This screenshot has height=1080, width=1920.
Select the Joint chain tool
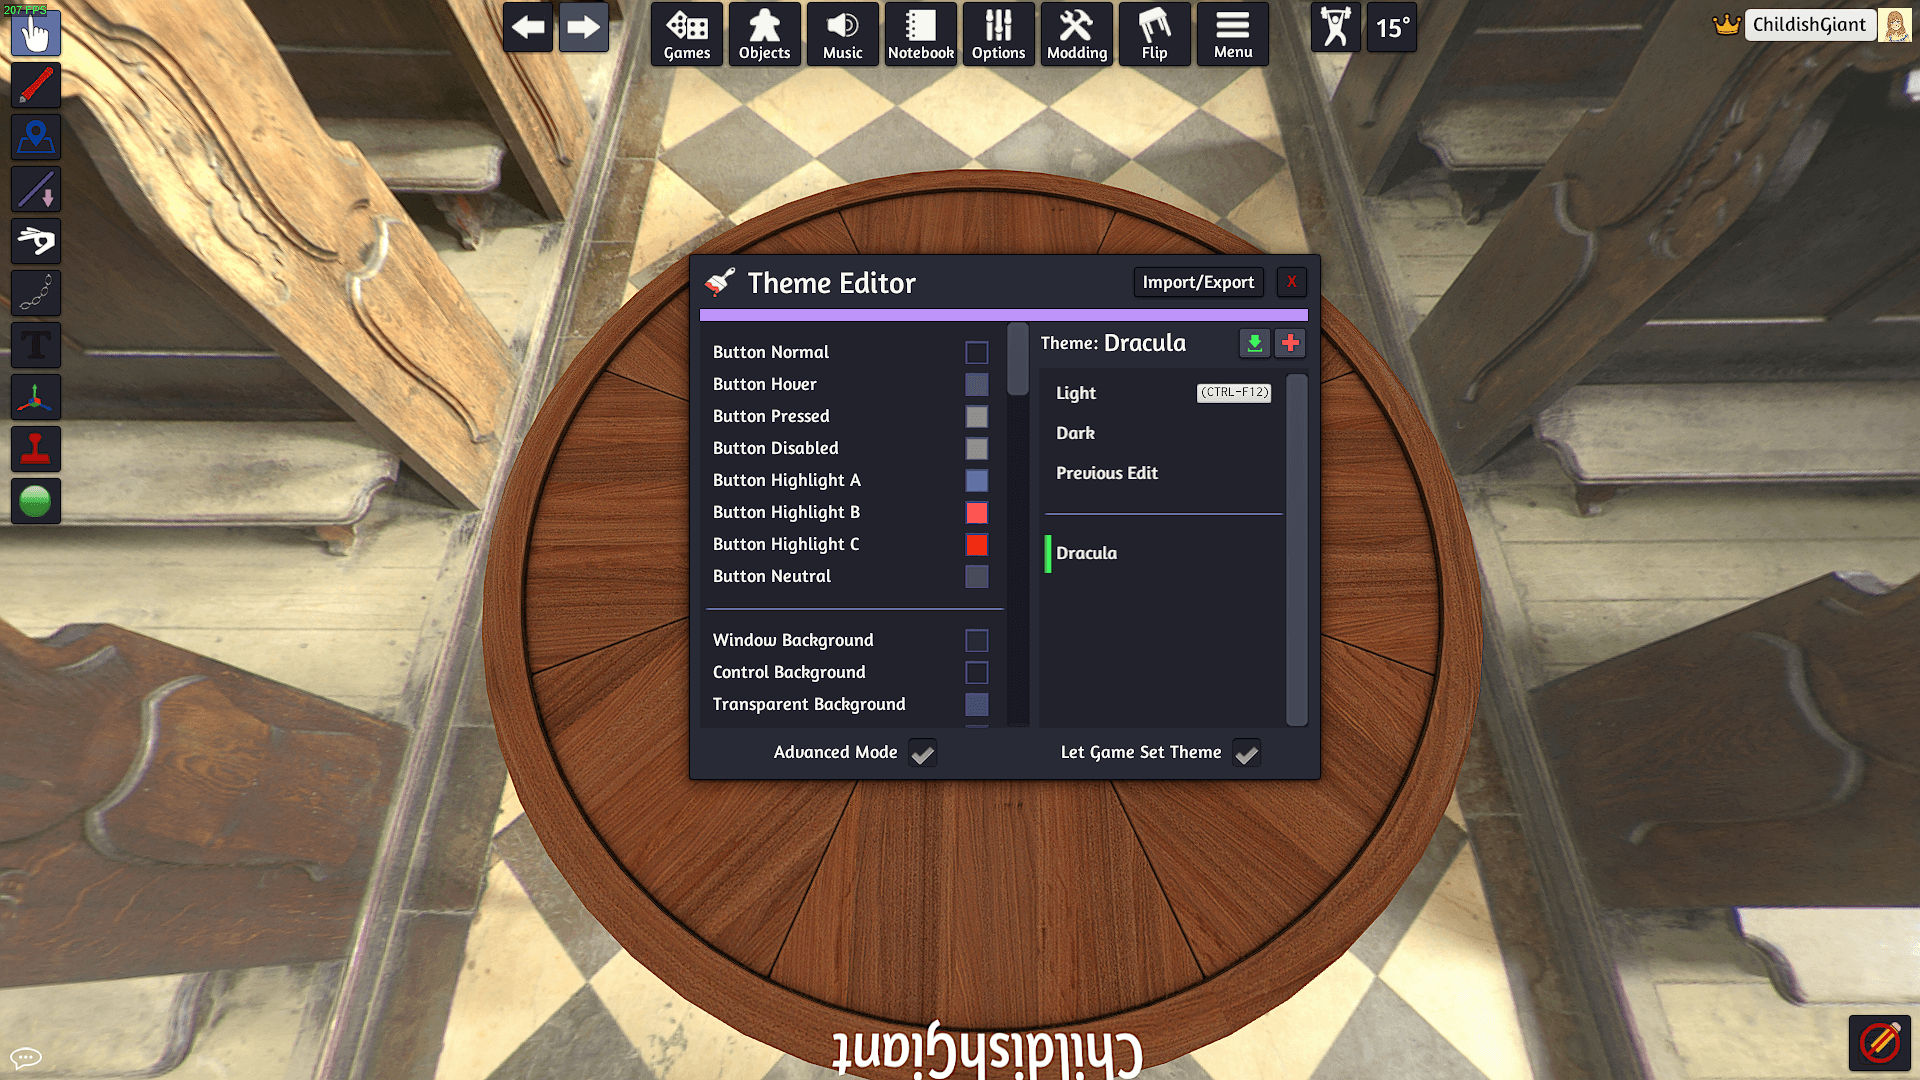click(x=36, y=293)
